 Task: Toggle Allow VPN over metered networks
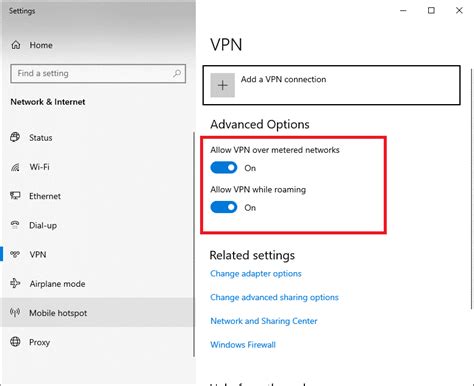point(224,168)
